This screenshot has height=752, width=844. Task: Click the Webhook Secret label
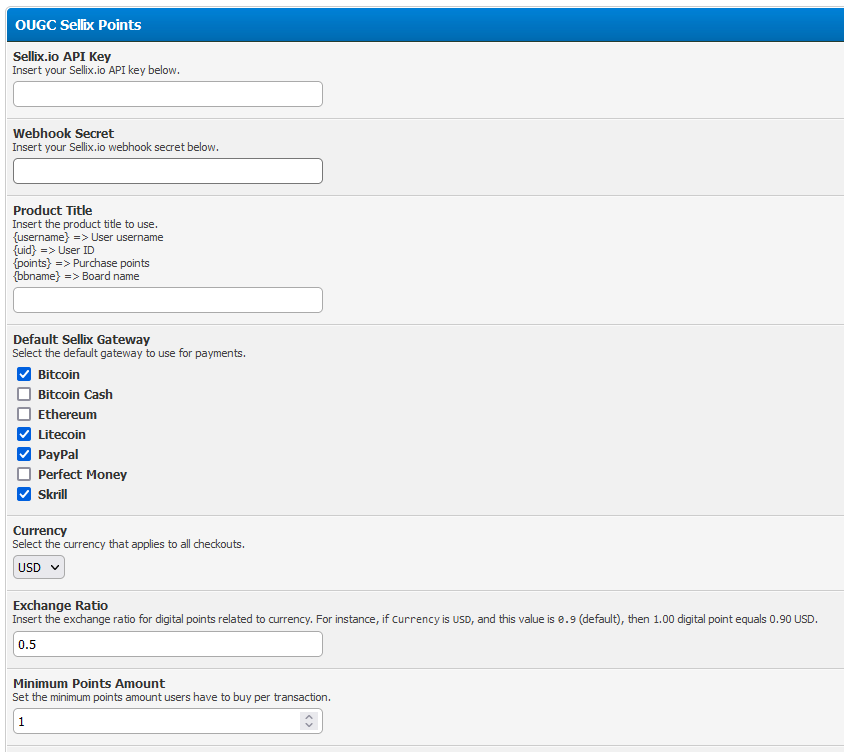coord(63,134)
